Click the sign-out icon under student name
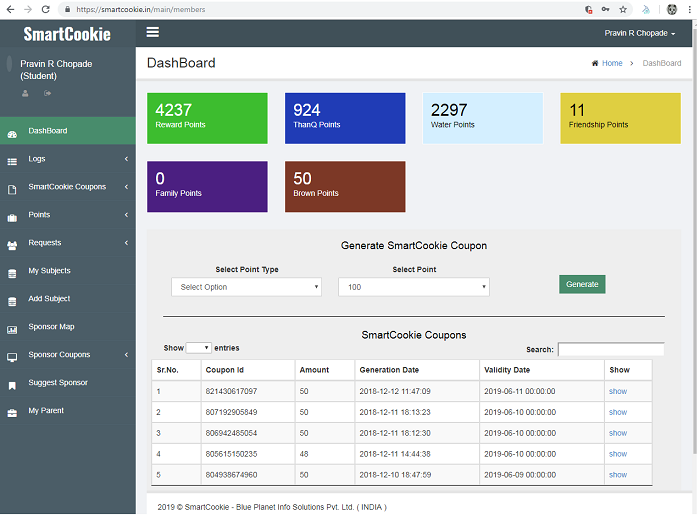 (48, 94)
